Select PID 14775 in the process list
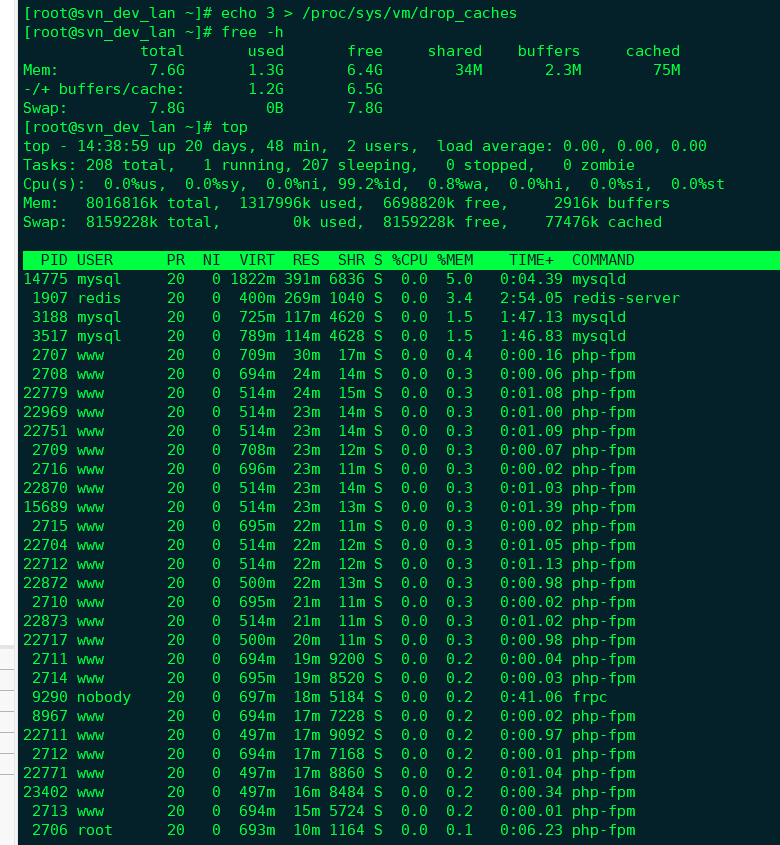780x845 pixels. coord(45,279)
